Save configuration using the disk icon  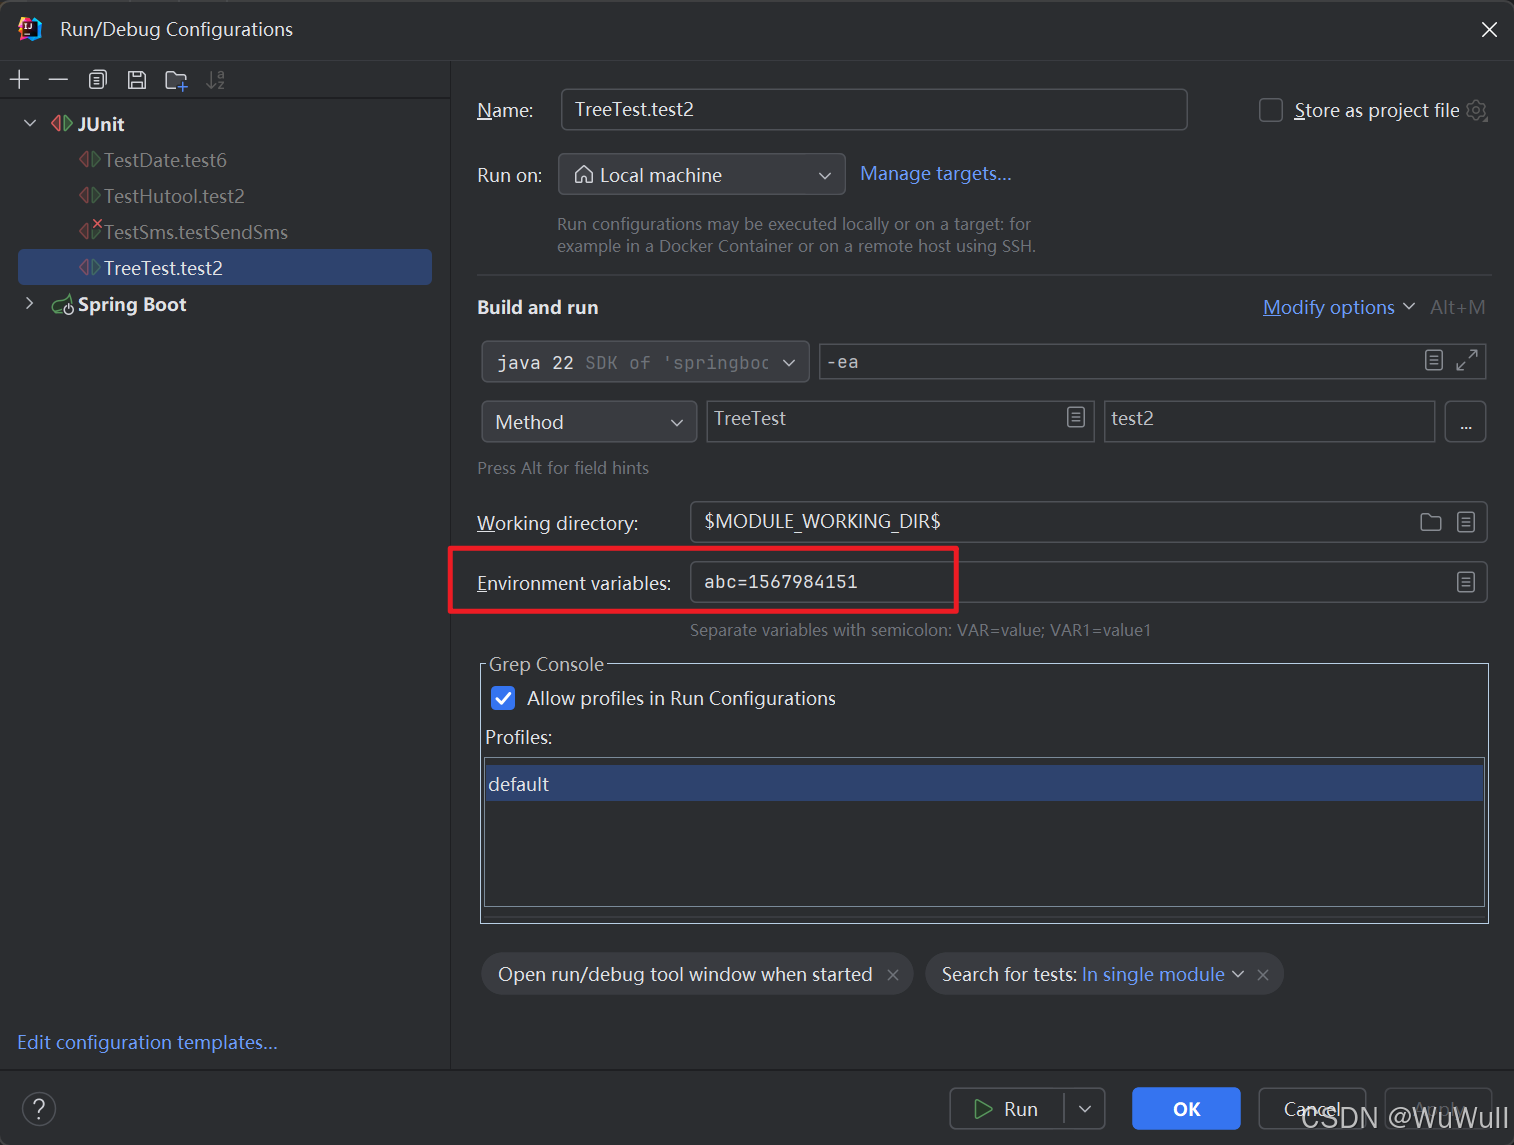(137, 80)
